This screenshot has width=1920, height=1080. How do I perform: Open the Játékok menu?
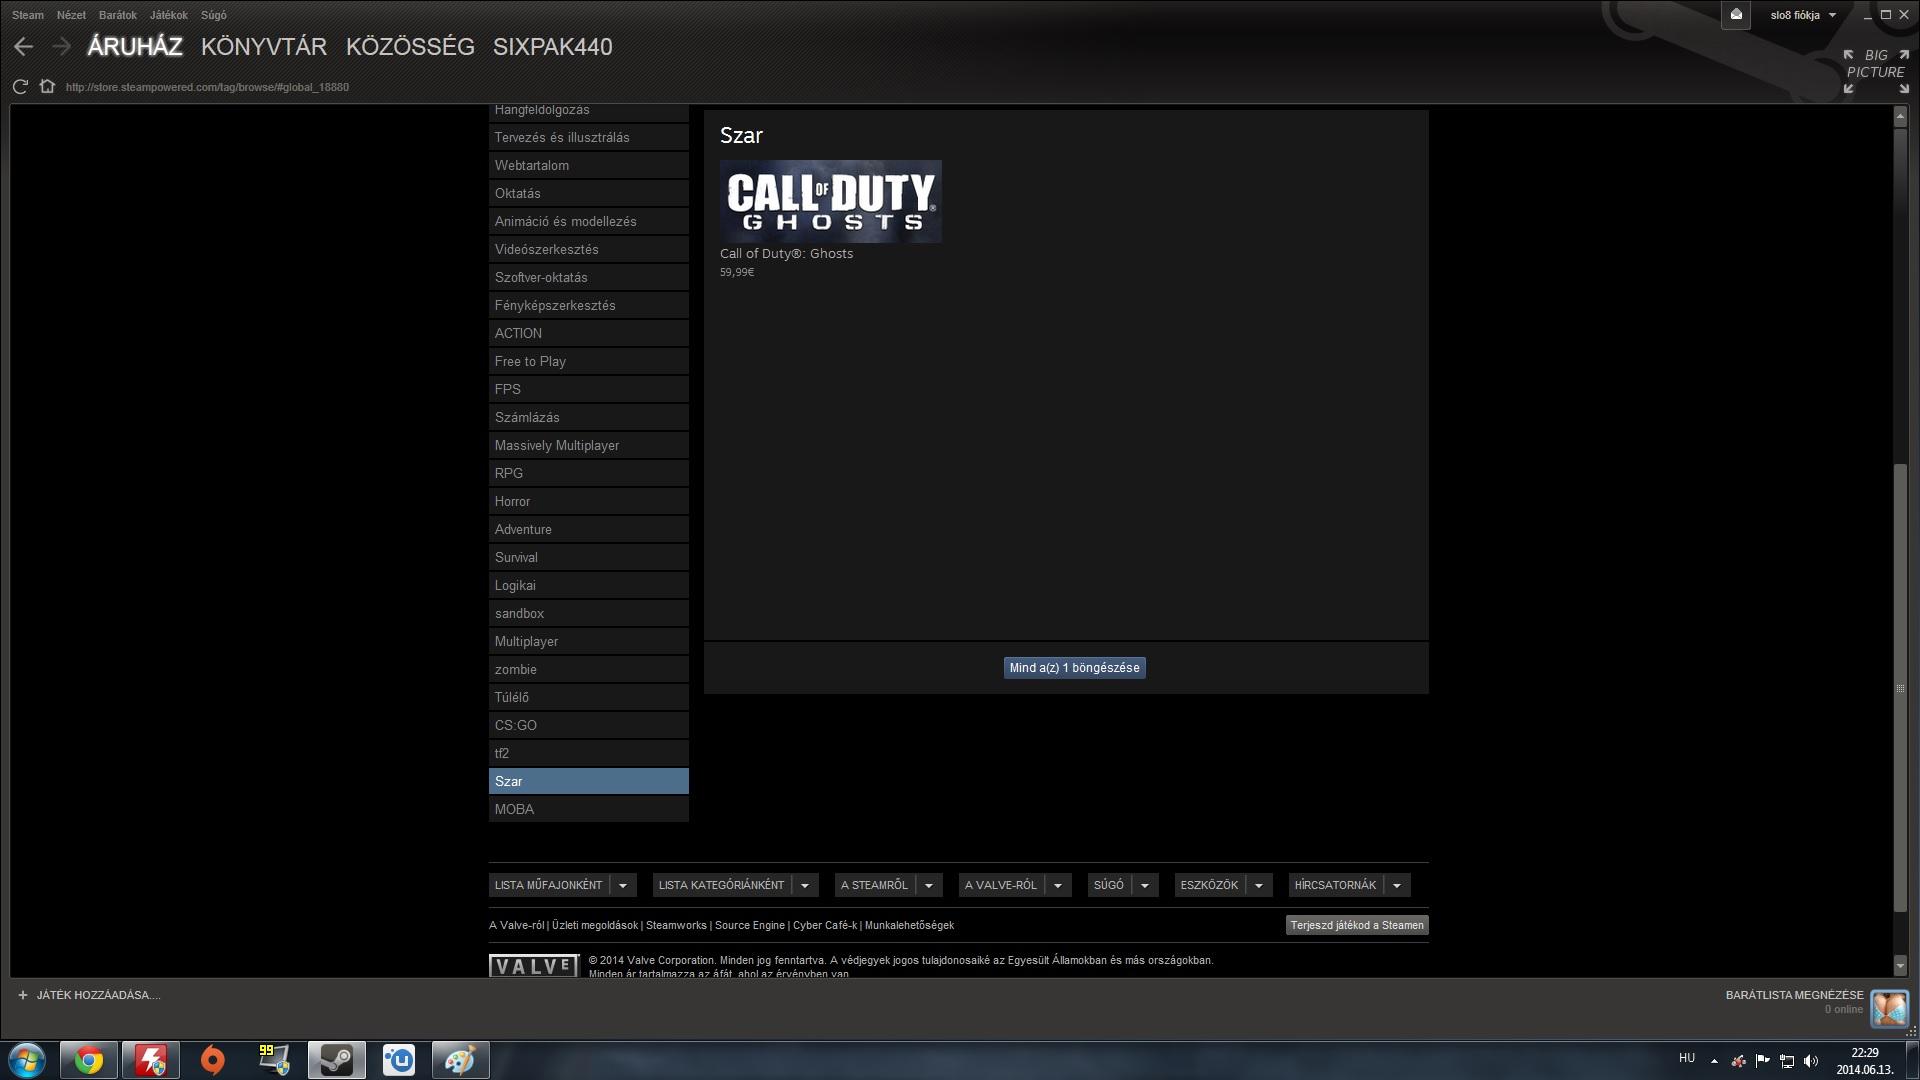pyautogui.click(x=169, y=15)
